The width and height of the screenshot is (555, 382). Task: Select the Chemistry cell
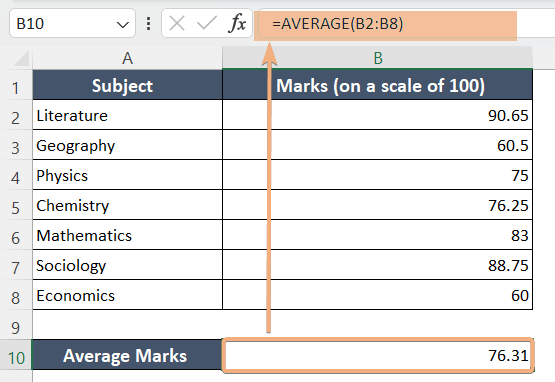pyautogui.click(x=127, y=205)
